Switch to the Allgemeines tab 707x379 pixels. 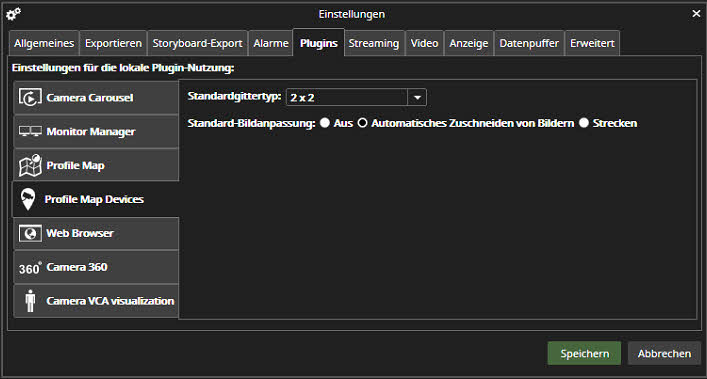click(44, 43)
